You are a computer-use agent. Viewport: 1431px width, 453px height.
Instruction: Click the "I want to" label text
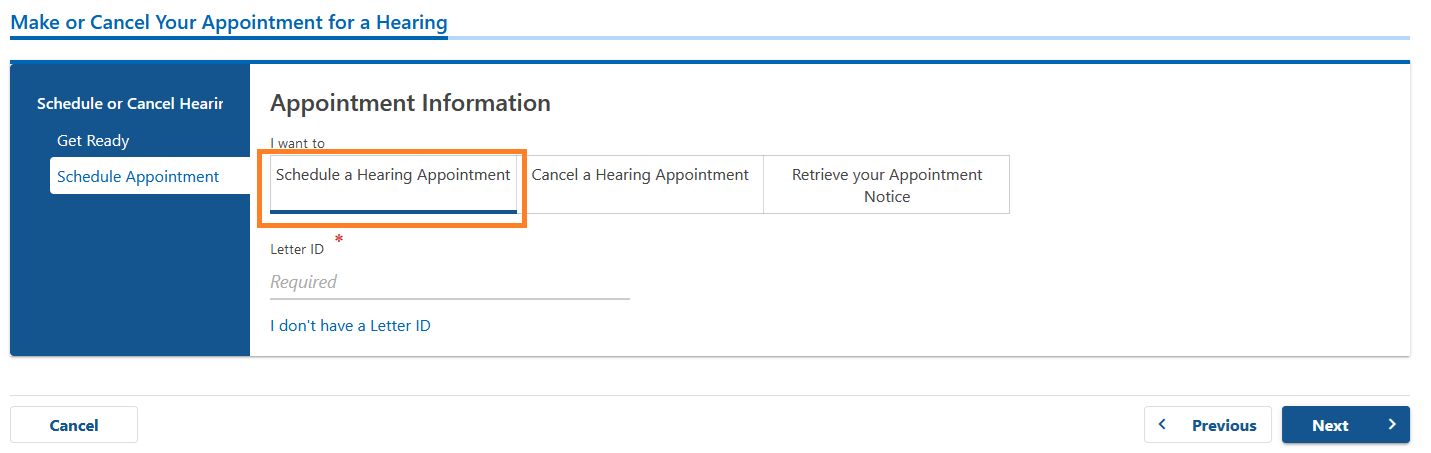(297, 144)
